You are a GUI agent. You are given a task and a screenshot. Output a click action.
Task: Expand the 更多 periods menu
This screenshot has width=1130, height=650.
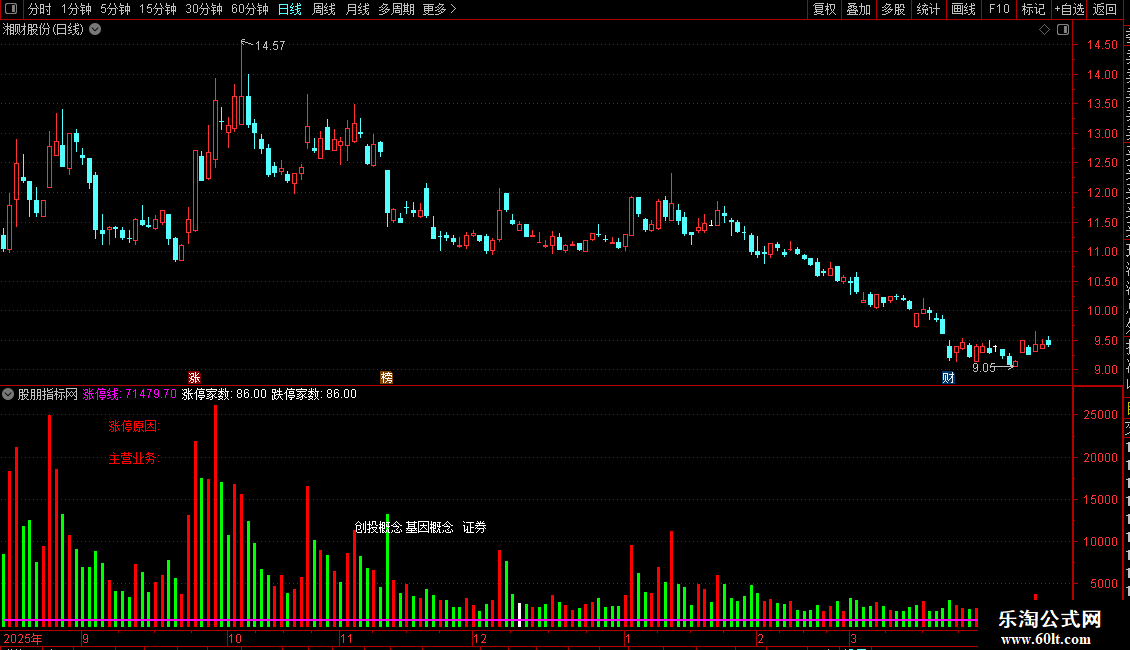[x=440, y=9]
